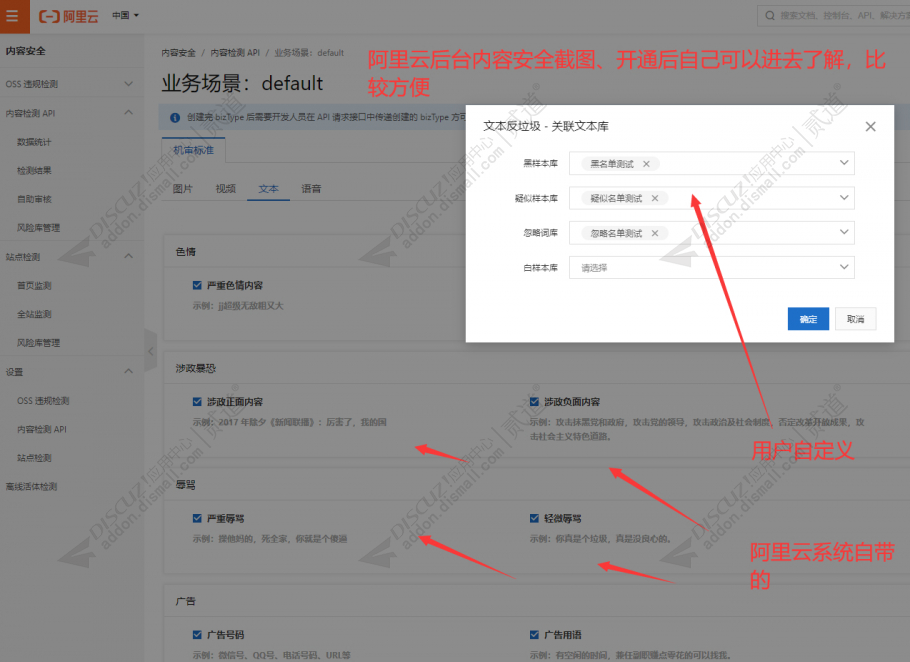Open 首页监测 in sidebar
The width and height of the screenshot is (910, 662).
[x=34, y=285]
